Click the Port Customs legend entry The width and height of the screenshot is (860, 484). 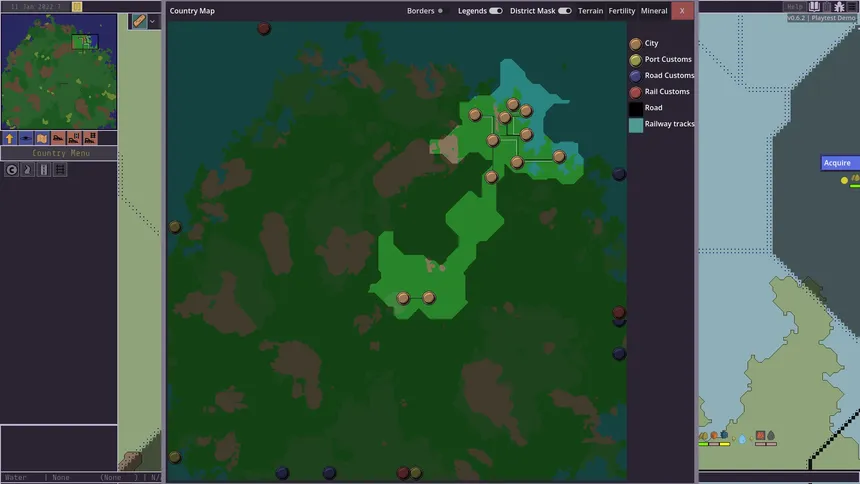click(668, 59)
